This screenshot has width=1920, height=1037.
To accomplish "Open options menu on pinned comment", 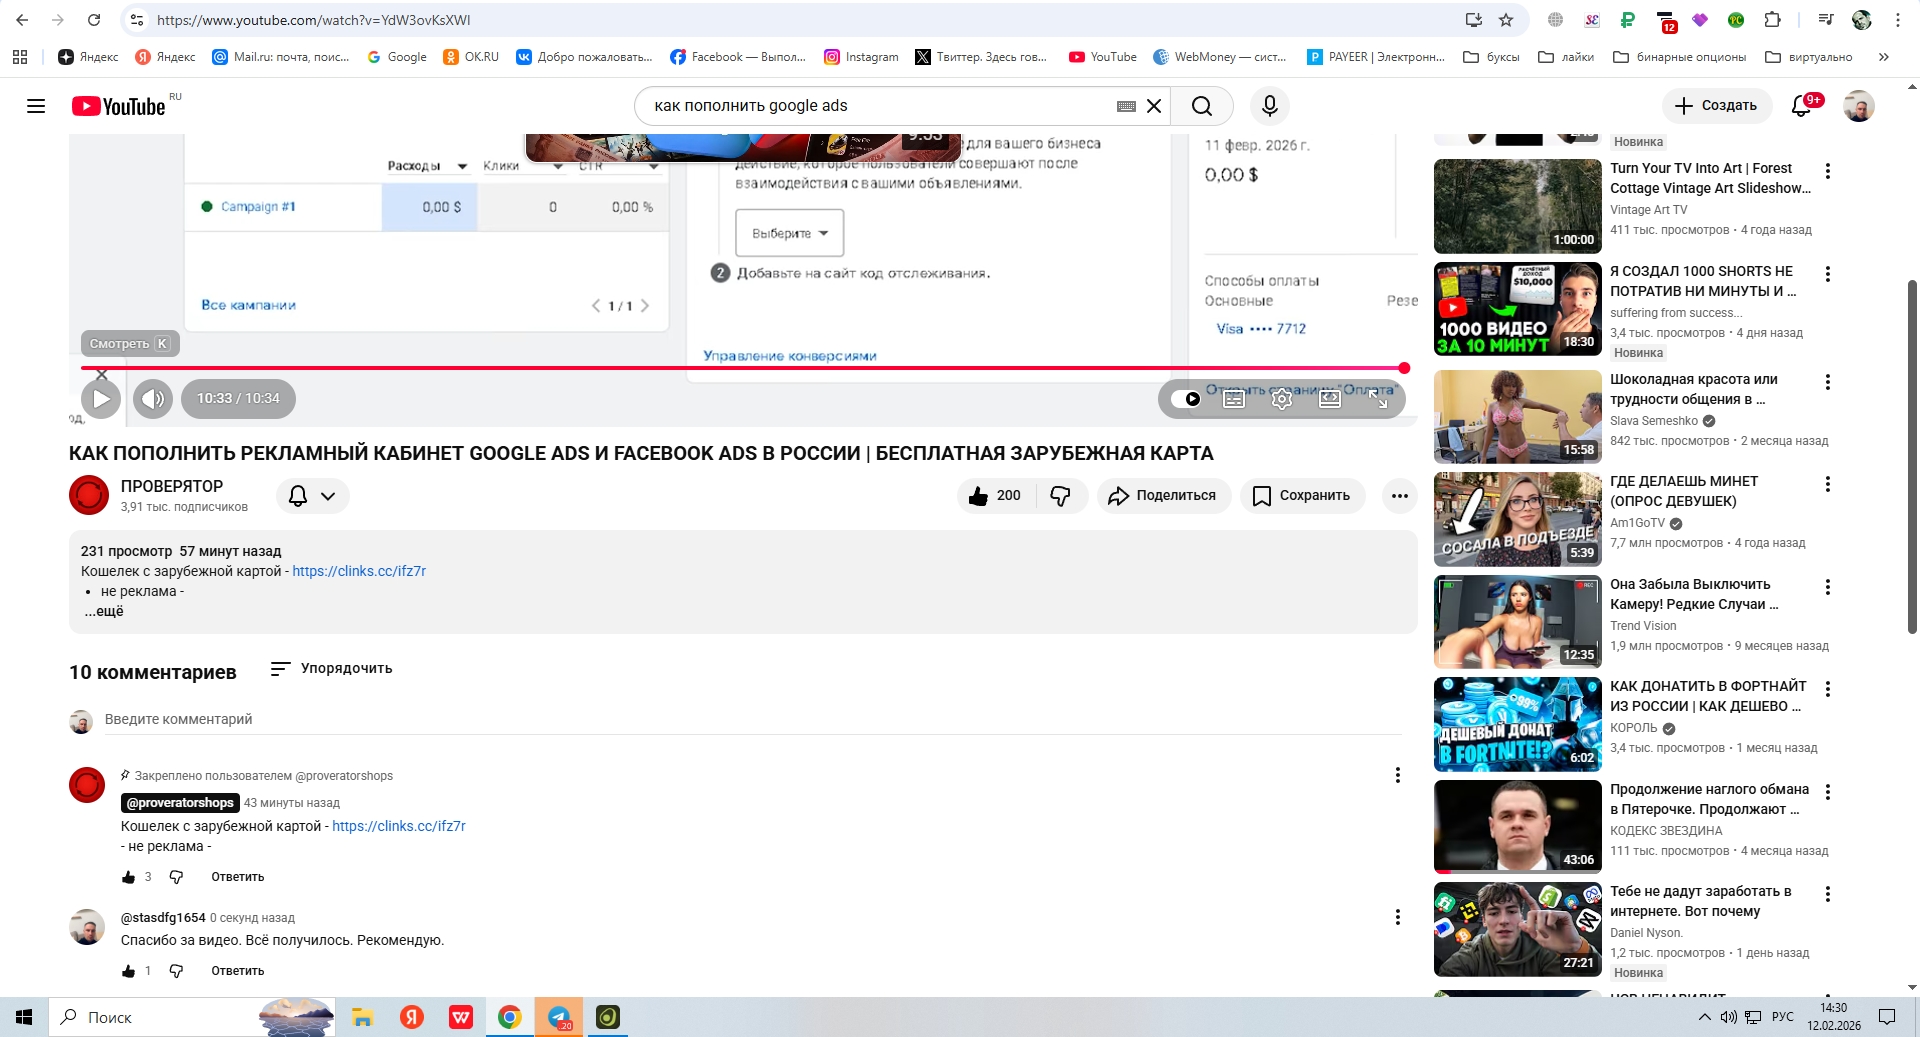I will (x=1398, y=775).
